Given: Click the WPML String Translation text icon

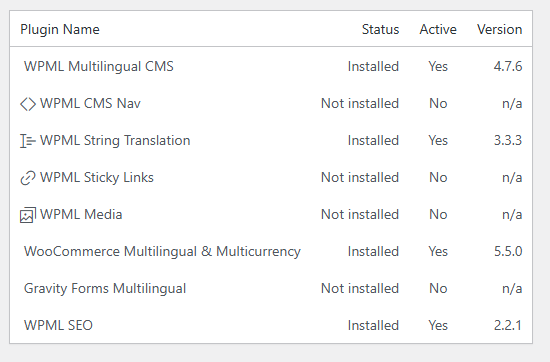Looking at the screenshot, I should (28, 141).
